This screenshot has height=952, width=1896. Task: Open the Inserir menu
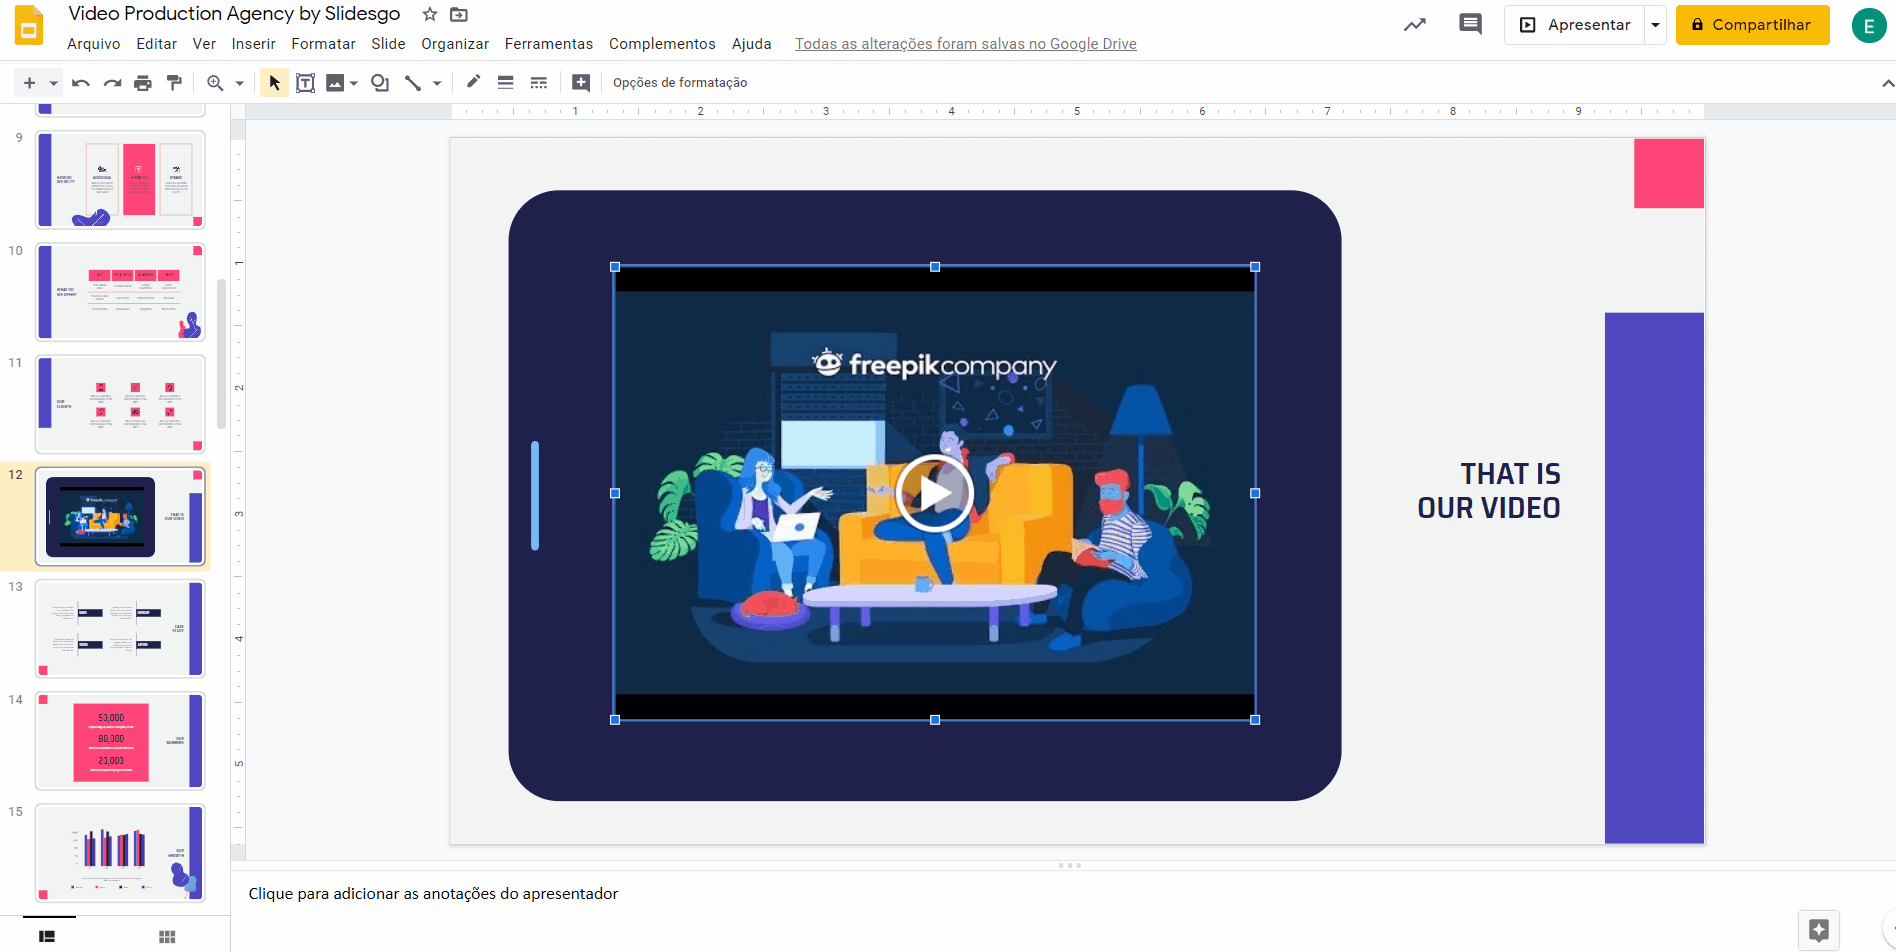click(254, 44)
